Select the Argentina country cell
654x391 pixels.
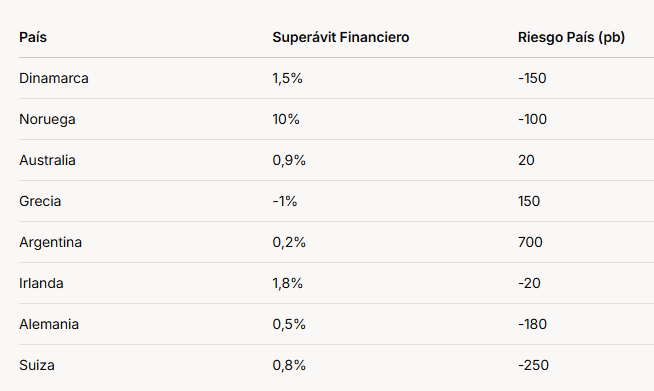[x=50, y=242]
